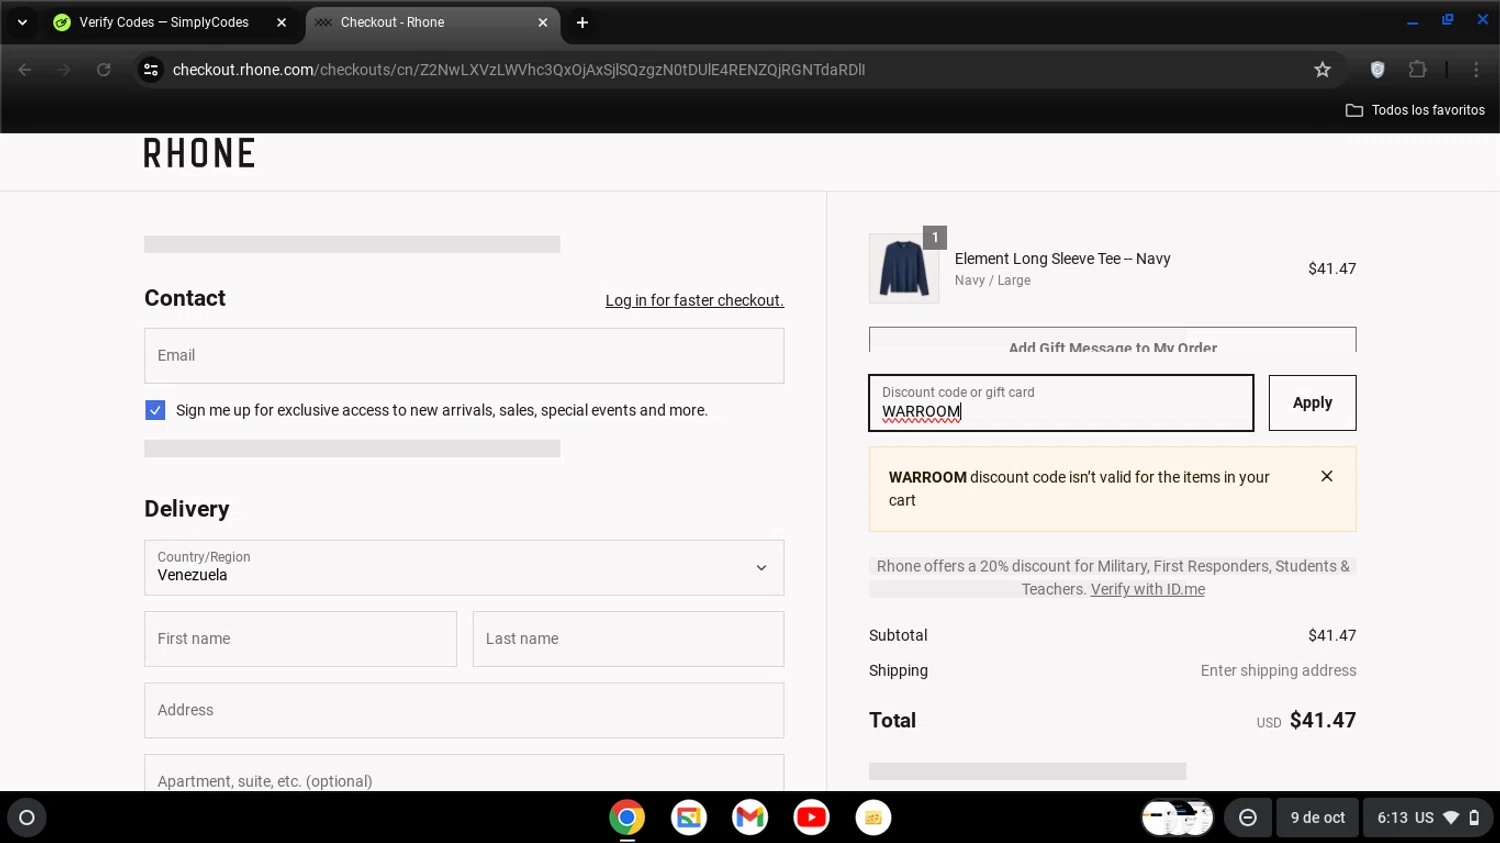Click the Delivery section heading
Screen dimensions: 1500x843
coord(187,509)
